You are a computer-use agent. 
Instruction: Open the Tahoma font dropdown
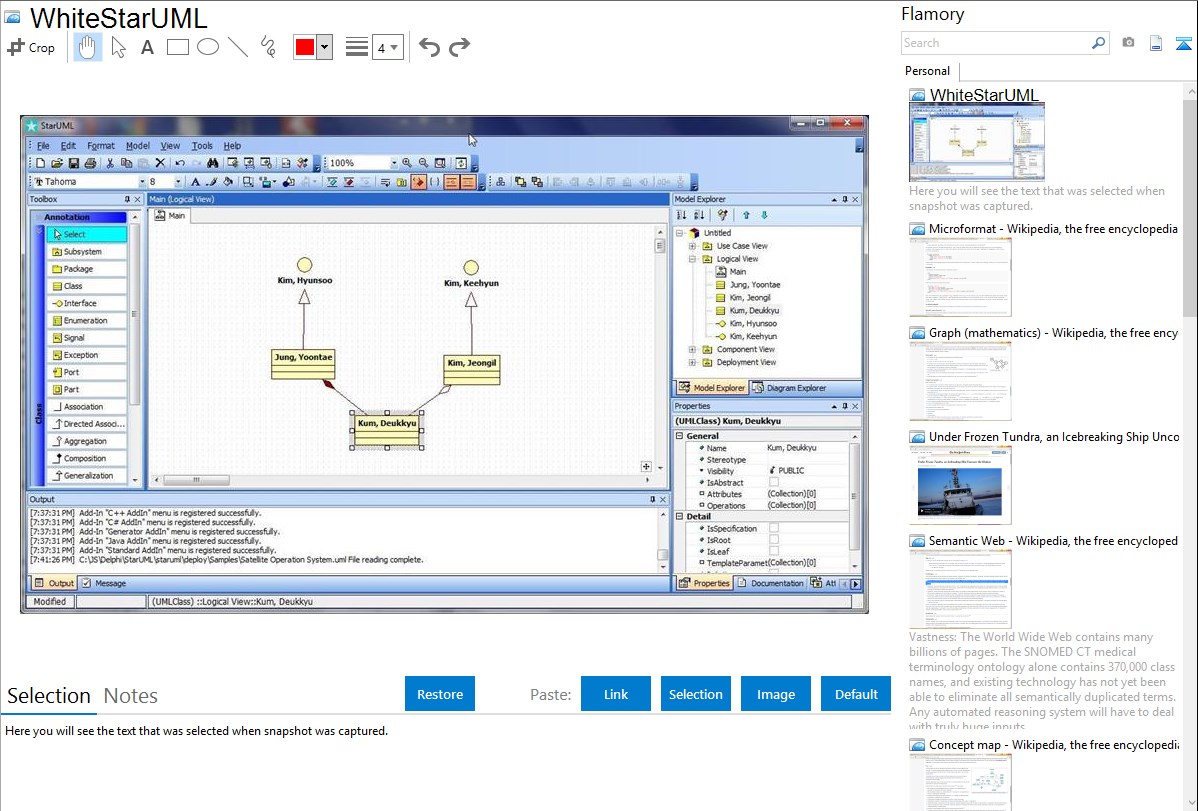(142, 182)
